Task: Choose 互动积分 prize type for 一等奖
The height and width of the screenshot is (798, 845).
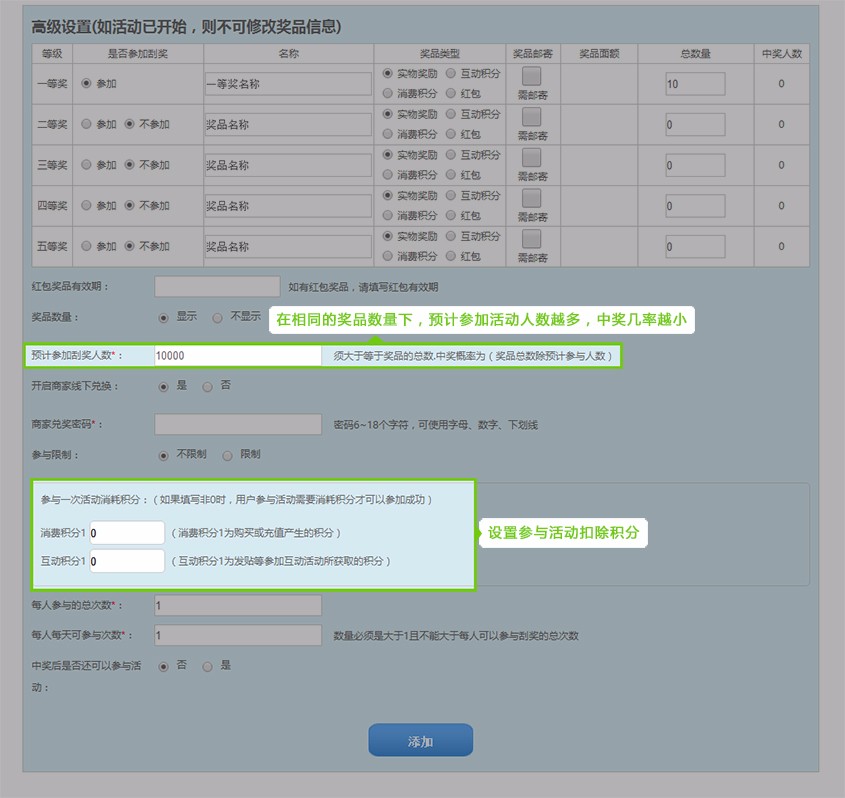Action: (451, 73)
